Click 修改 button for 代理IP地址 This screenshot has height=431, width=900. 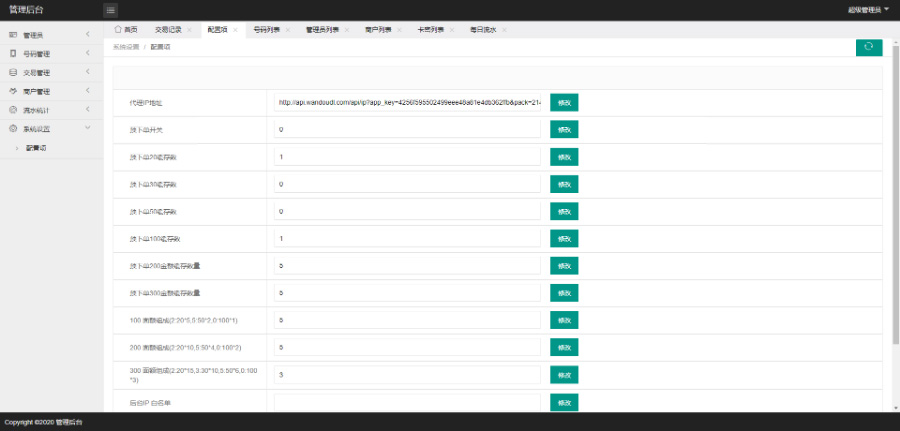click(x=564, y=102)
